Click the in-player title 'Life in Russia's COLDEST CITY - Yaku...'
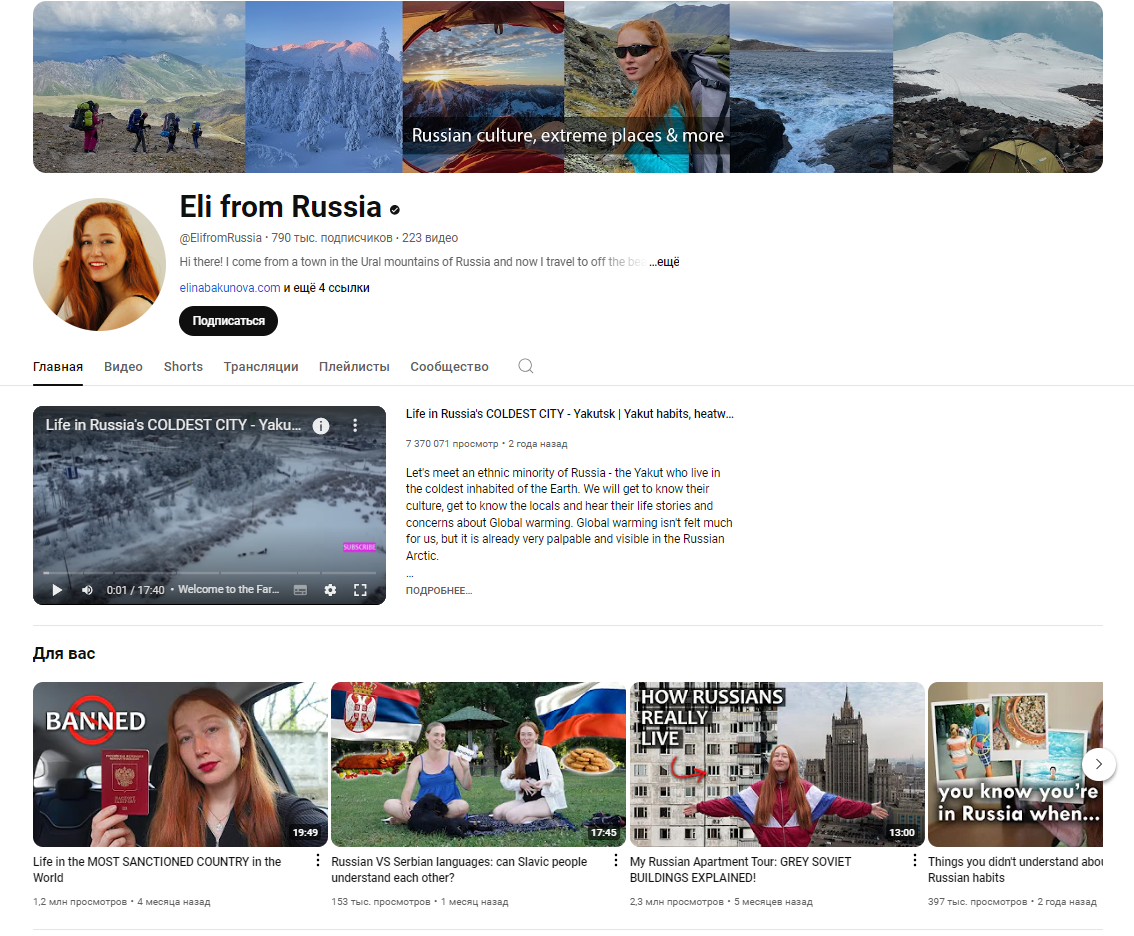 [174, 425]
